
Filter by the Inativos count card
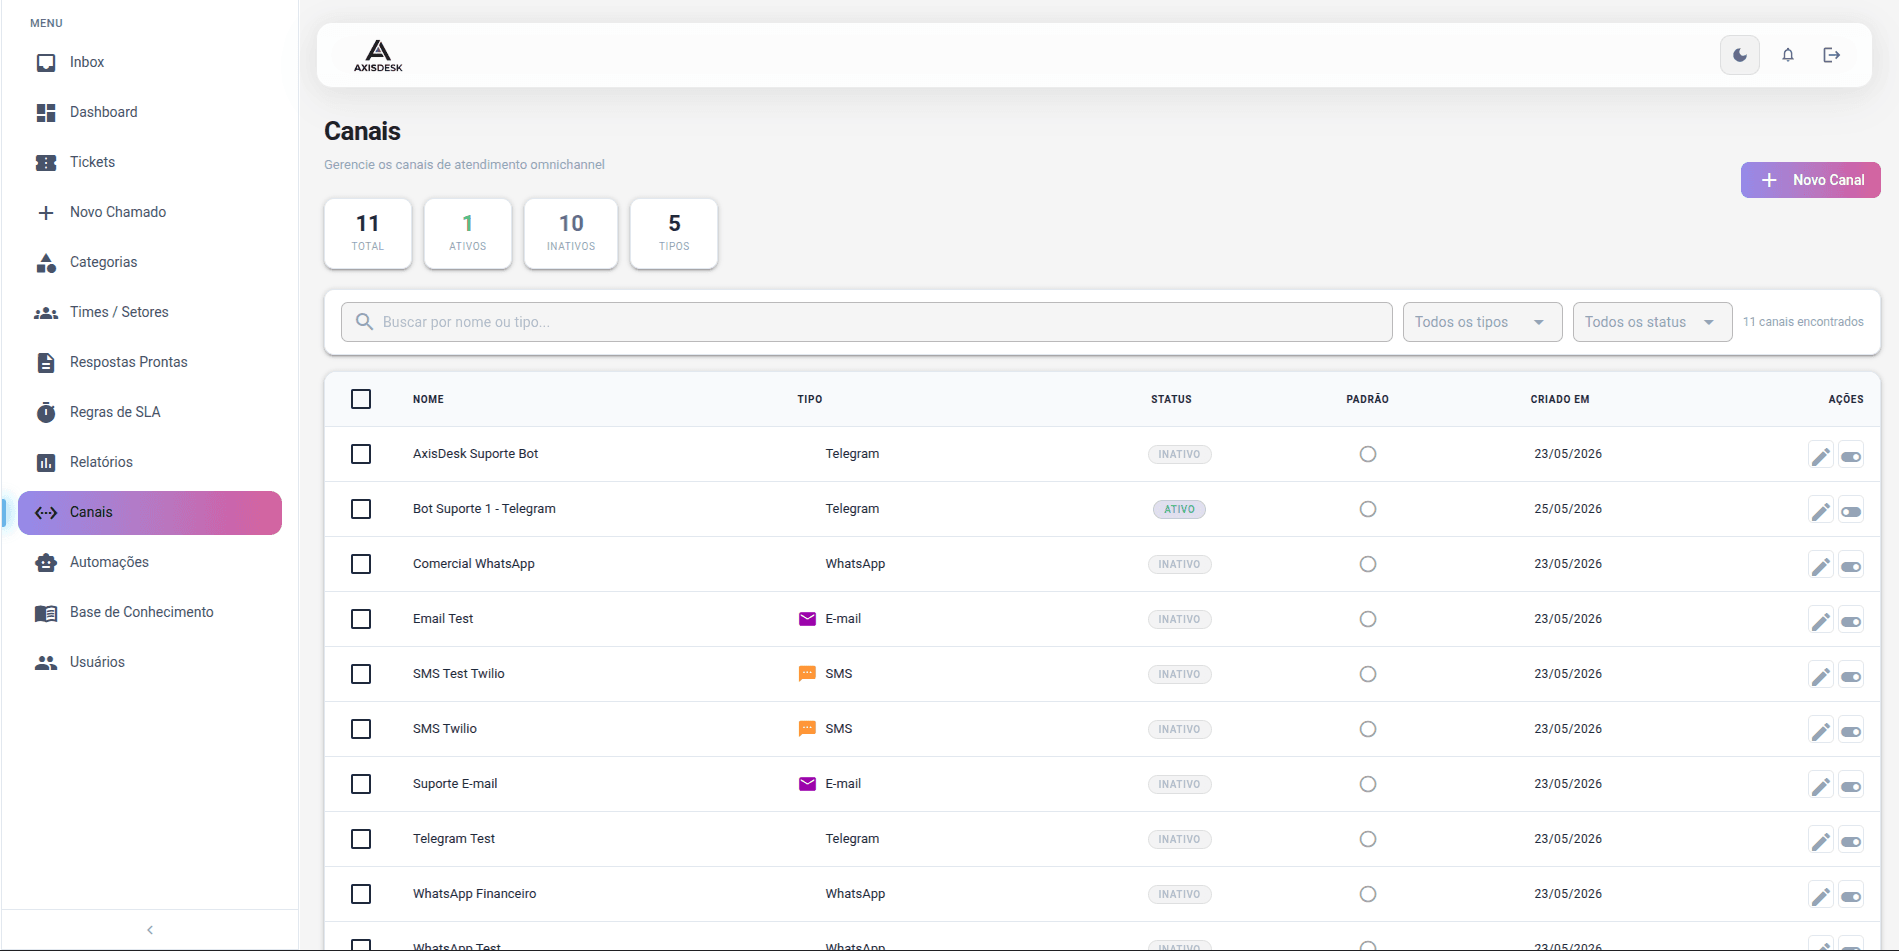pyautogui.click(x=571, y=233)
